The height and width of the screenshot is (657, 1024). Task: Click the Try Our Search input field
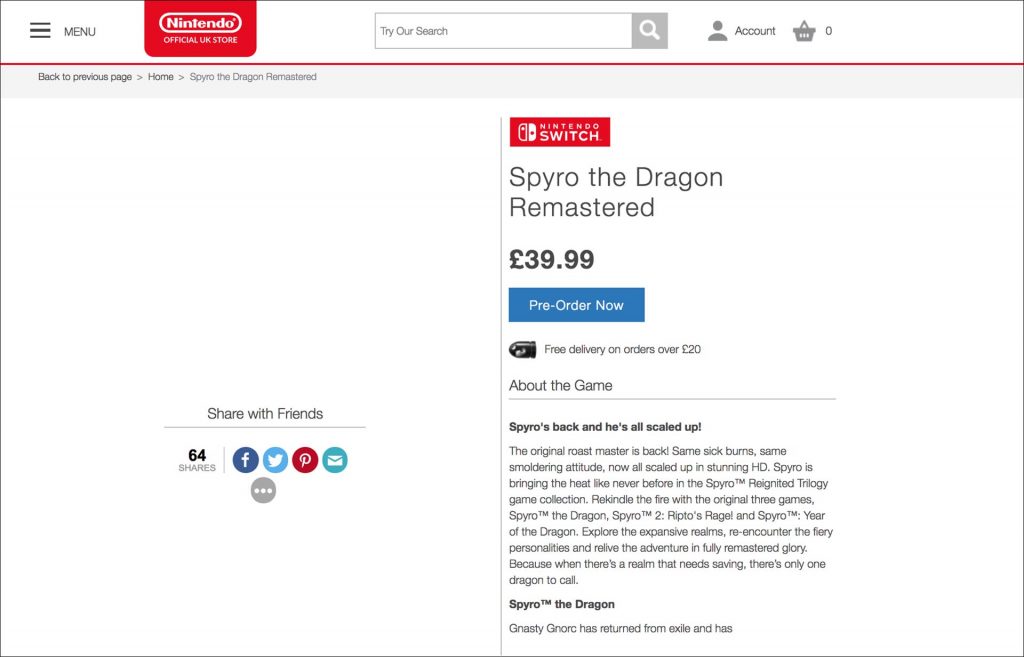pyautogui.click(x=503, y=31)
